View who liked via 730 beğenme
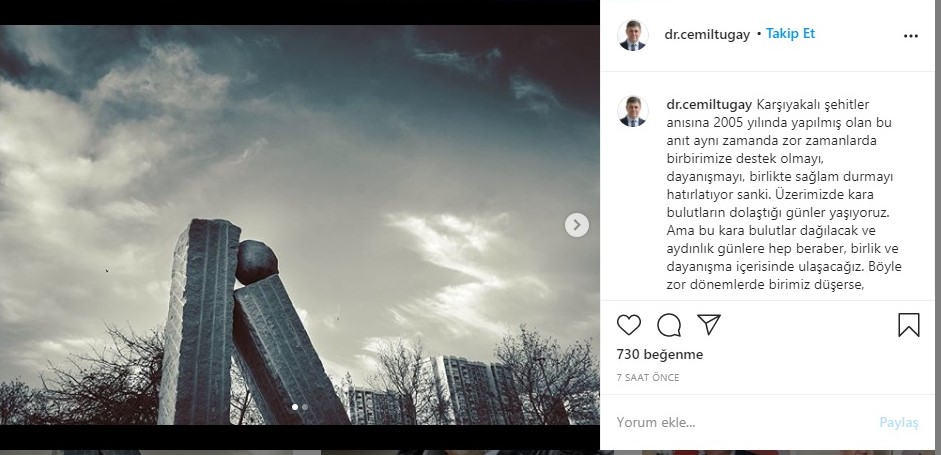941x455 pixels. click(660, 354)
